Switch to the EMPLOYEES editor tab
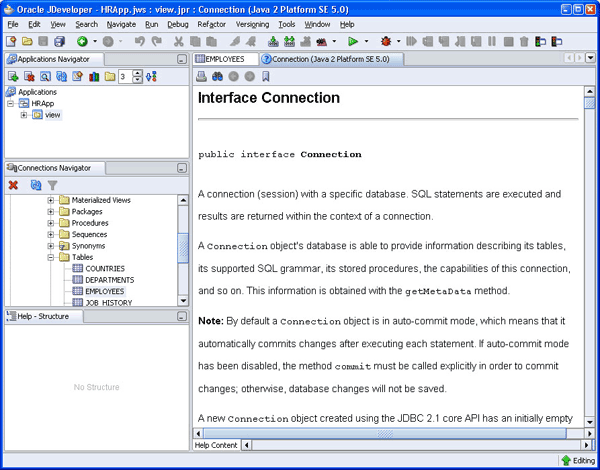 (x=225, y=59)
